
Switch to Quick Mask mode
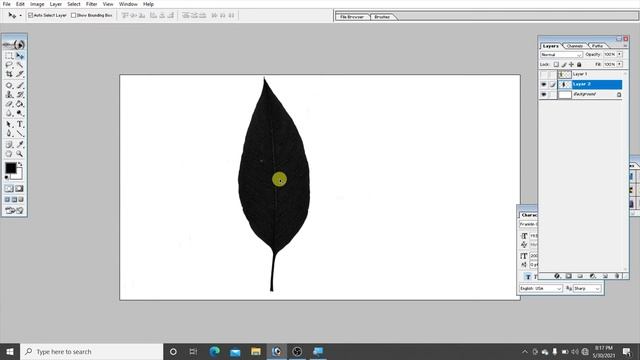(x=20, y=188)
